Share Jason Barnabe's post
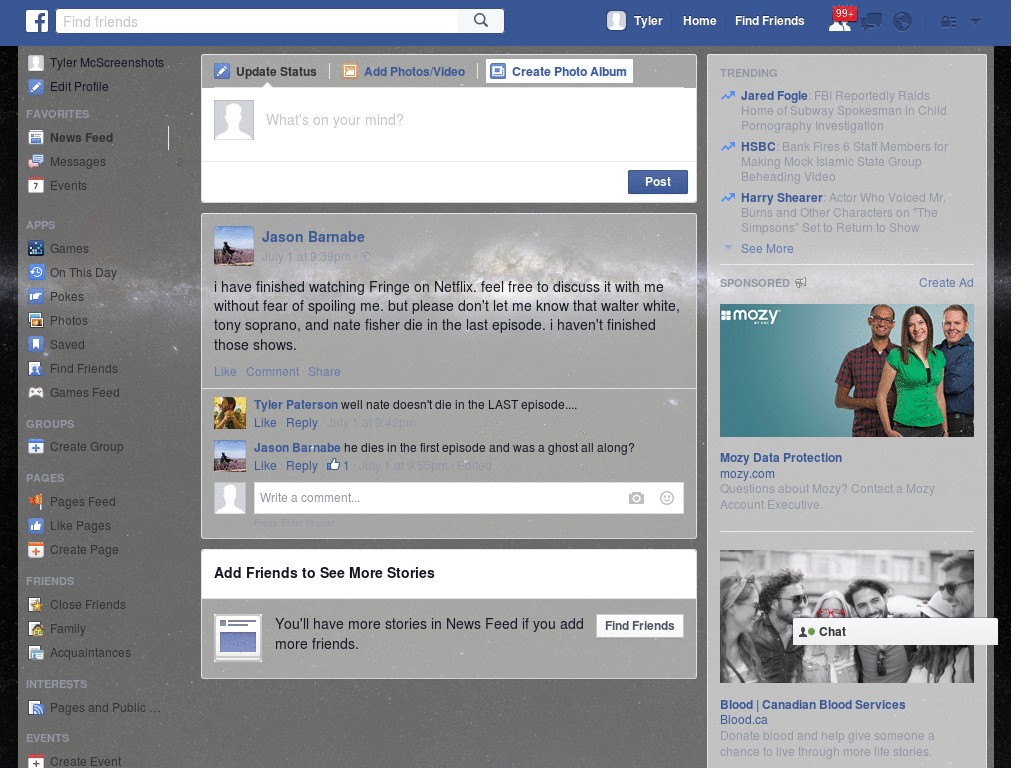Screen dimensions: 1024x768 (324, 372)
